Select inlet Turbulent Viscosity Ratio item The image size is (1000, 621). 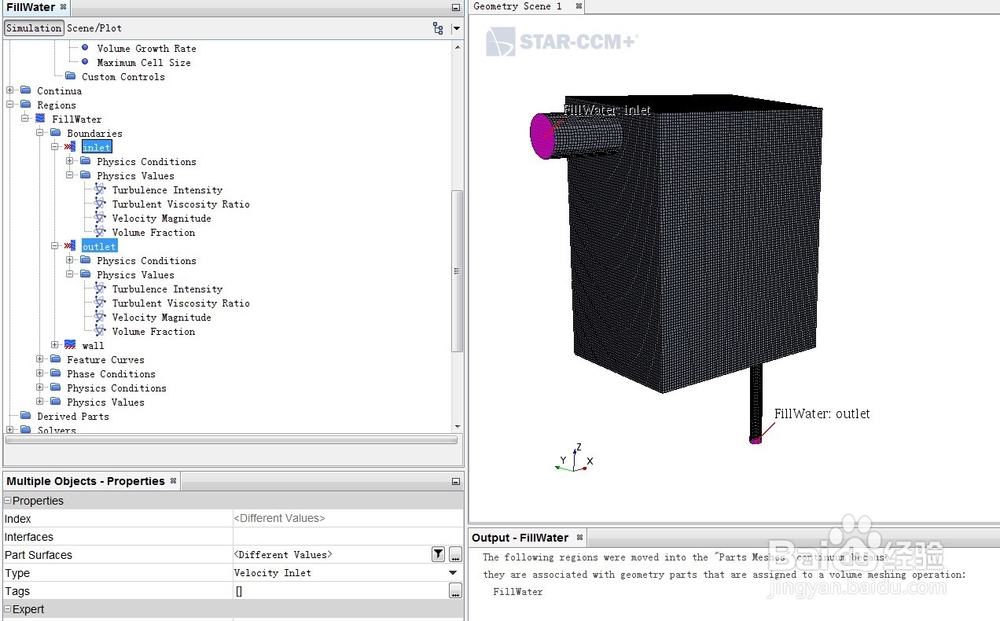[x=180, y=204]
